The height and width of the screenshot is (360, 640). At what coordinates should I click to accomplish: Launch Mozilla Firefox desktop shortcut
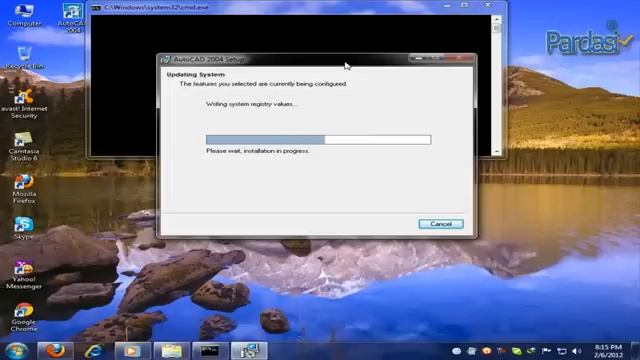24,189
